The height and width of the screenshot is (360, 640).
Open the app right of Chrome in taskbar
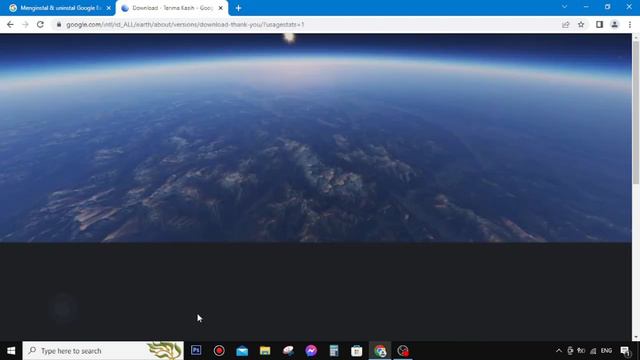point(403,351)
